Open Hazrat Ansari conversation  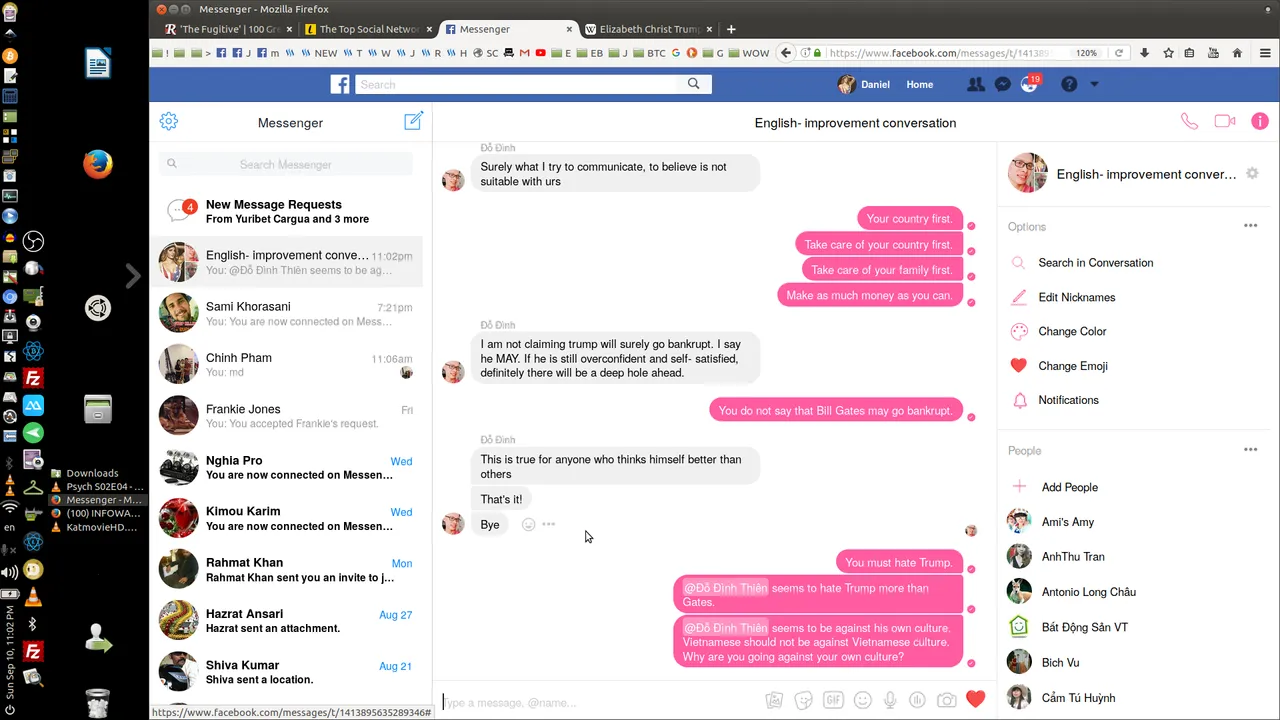tap(286, 620)
